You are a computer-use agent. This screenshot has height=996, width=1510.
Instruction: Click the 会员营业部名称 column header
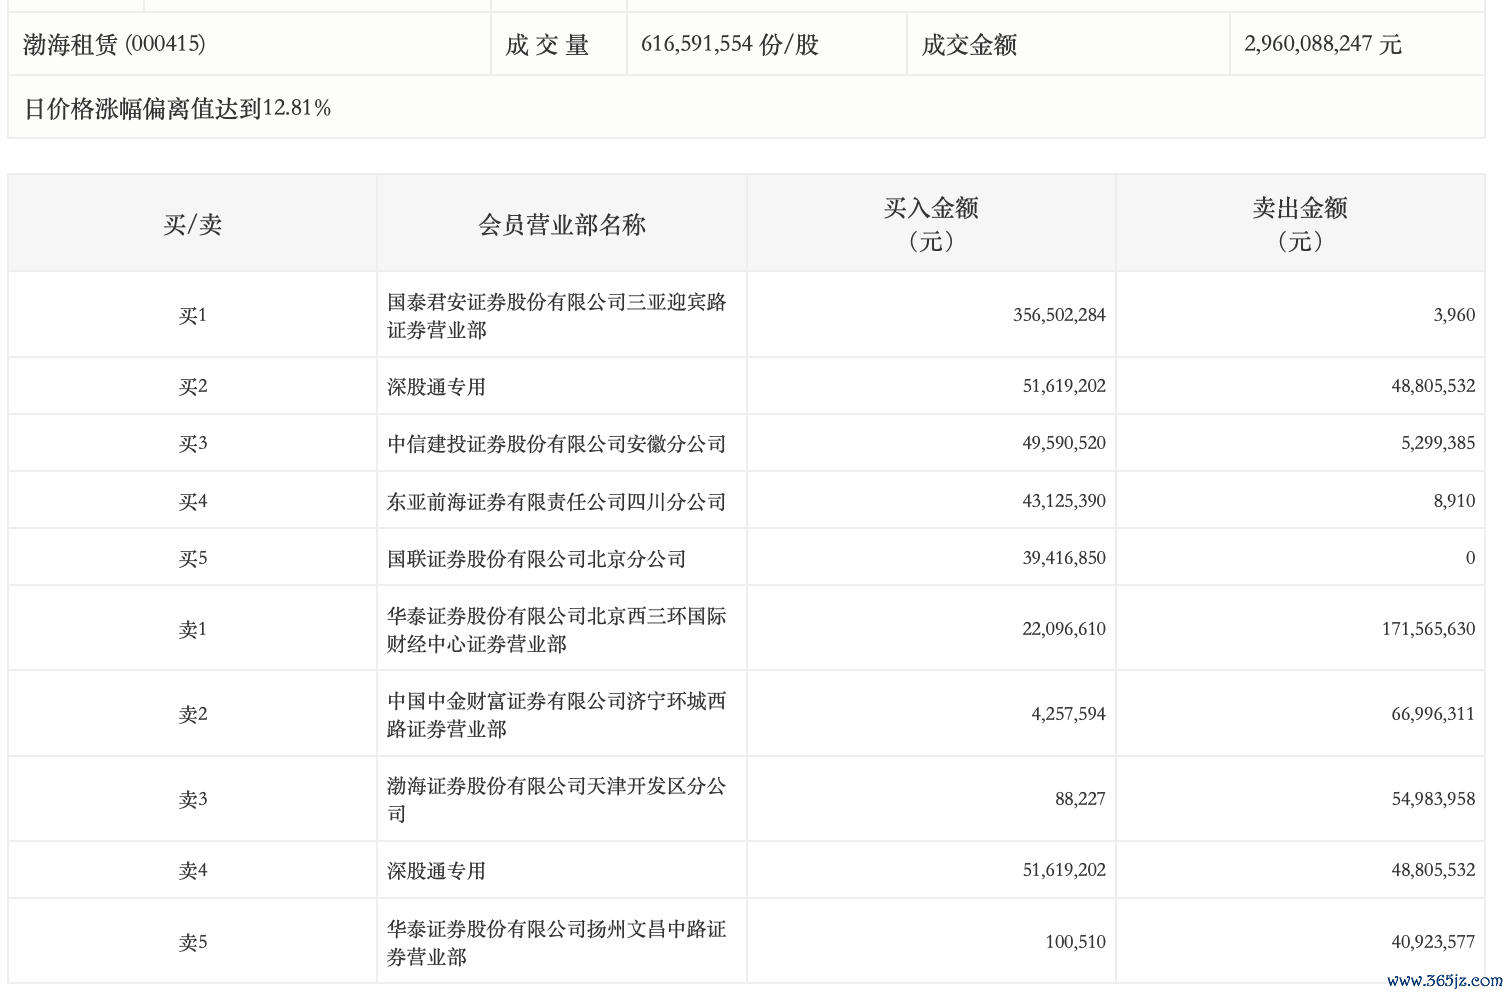tap(562, 224)
